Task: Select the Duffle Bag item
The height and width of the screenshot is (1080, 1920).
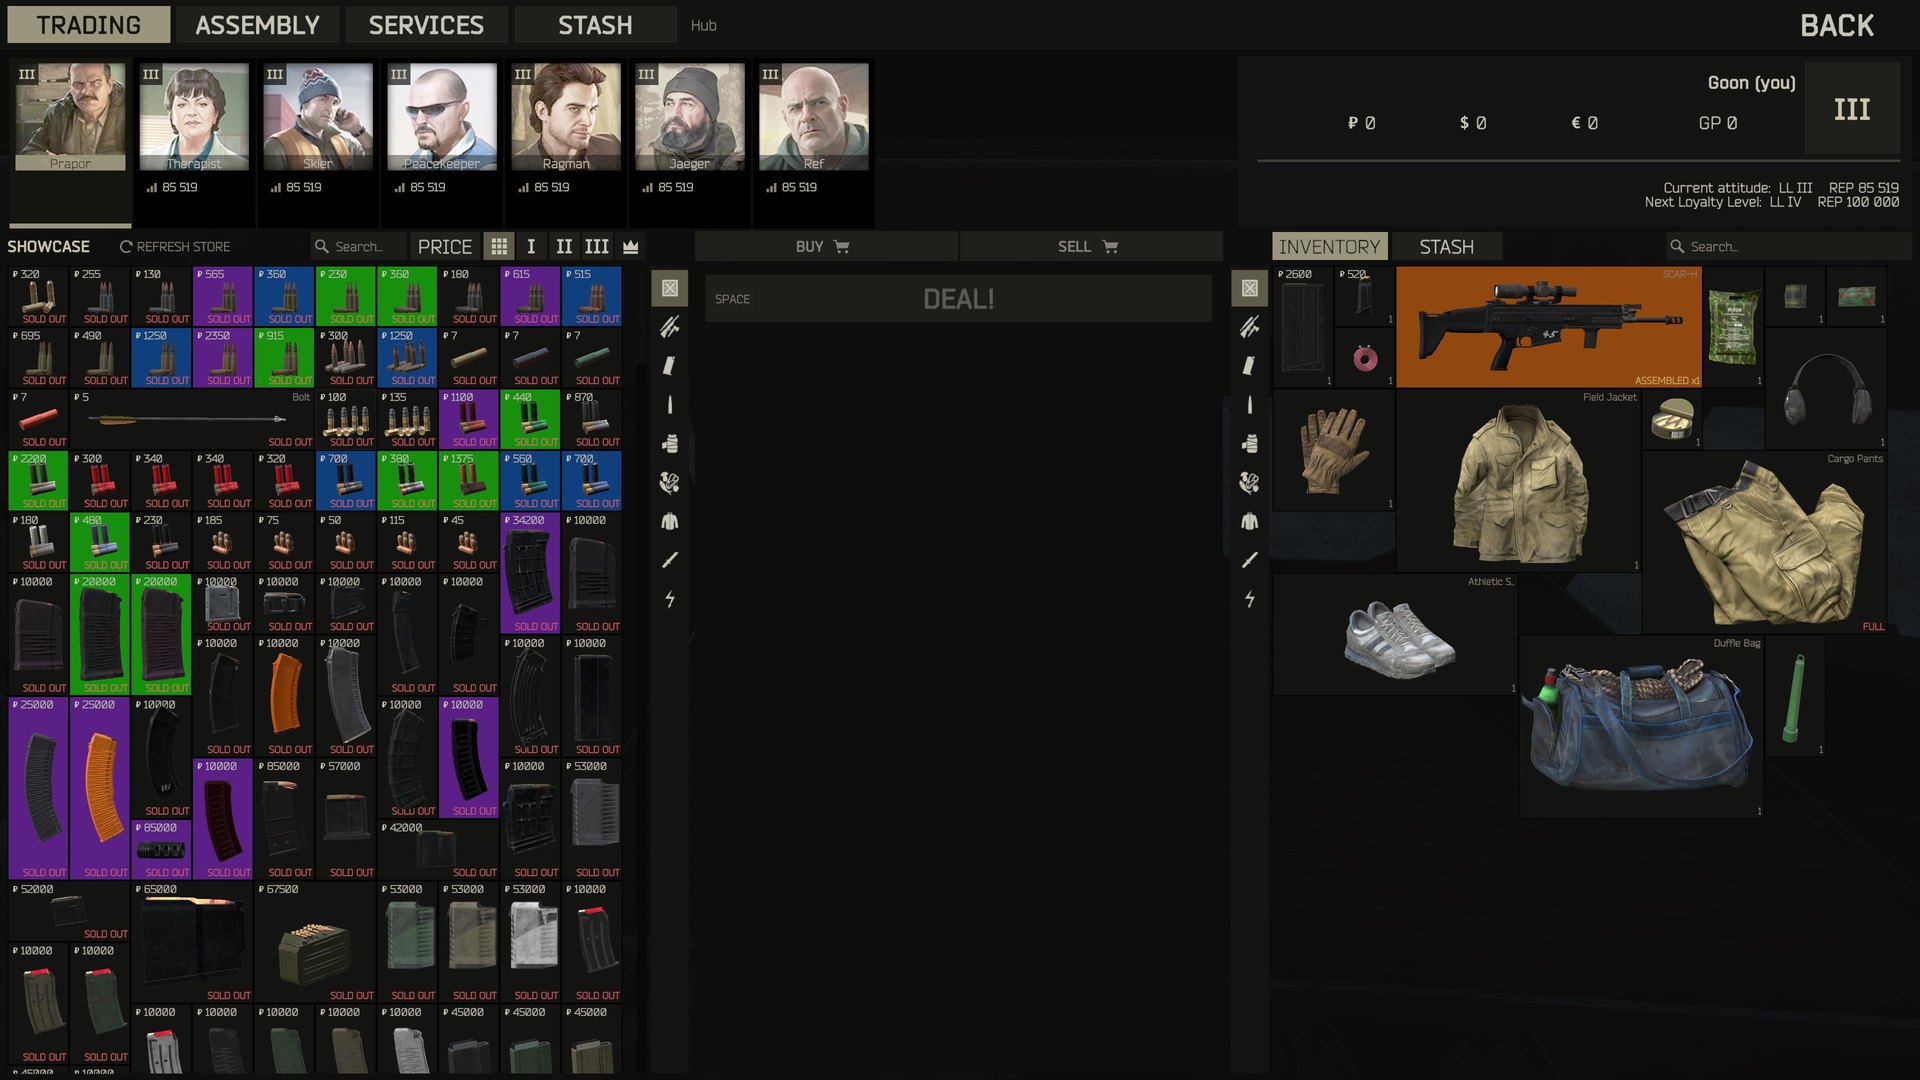Action: click(1641, 727)
